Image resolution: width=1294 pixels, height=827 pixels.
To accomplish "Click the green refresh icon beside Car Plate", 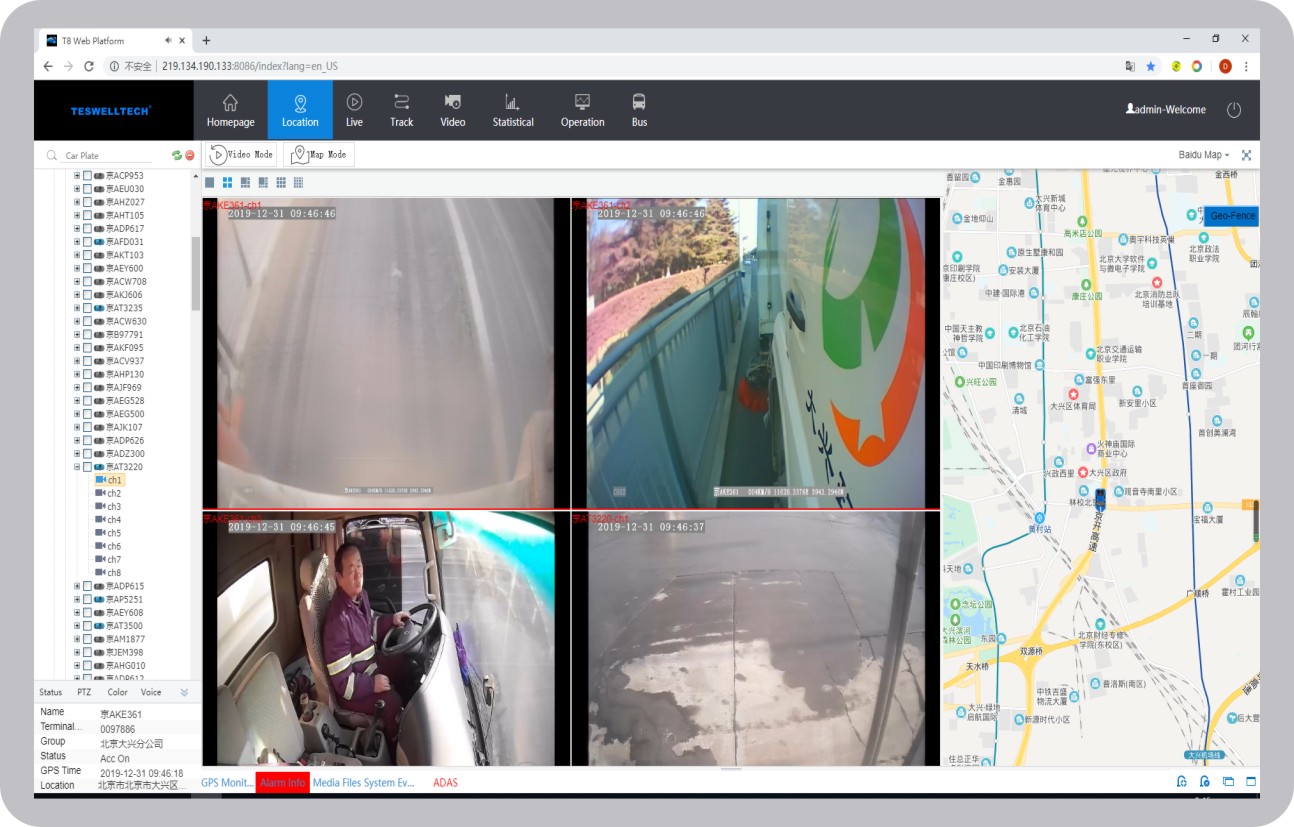I will tap(177, 155).
